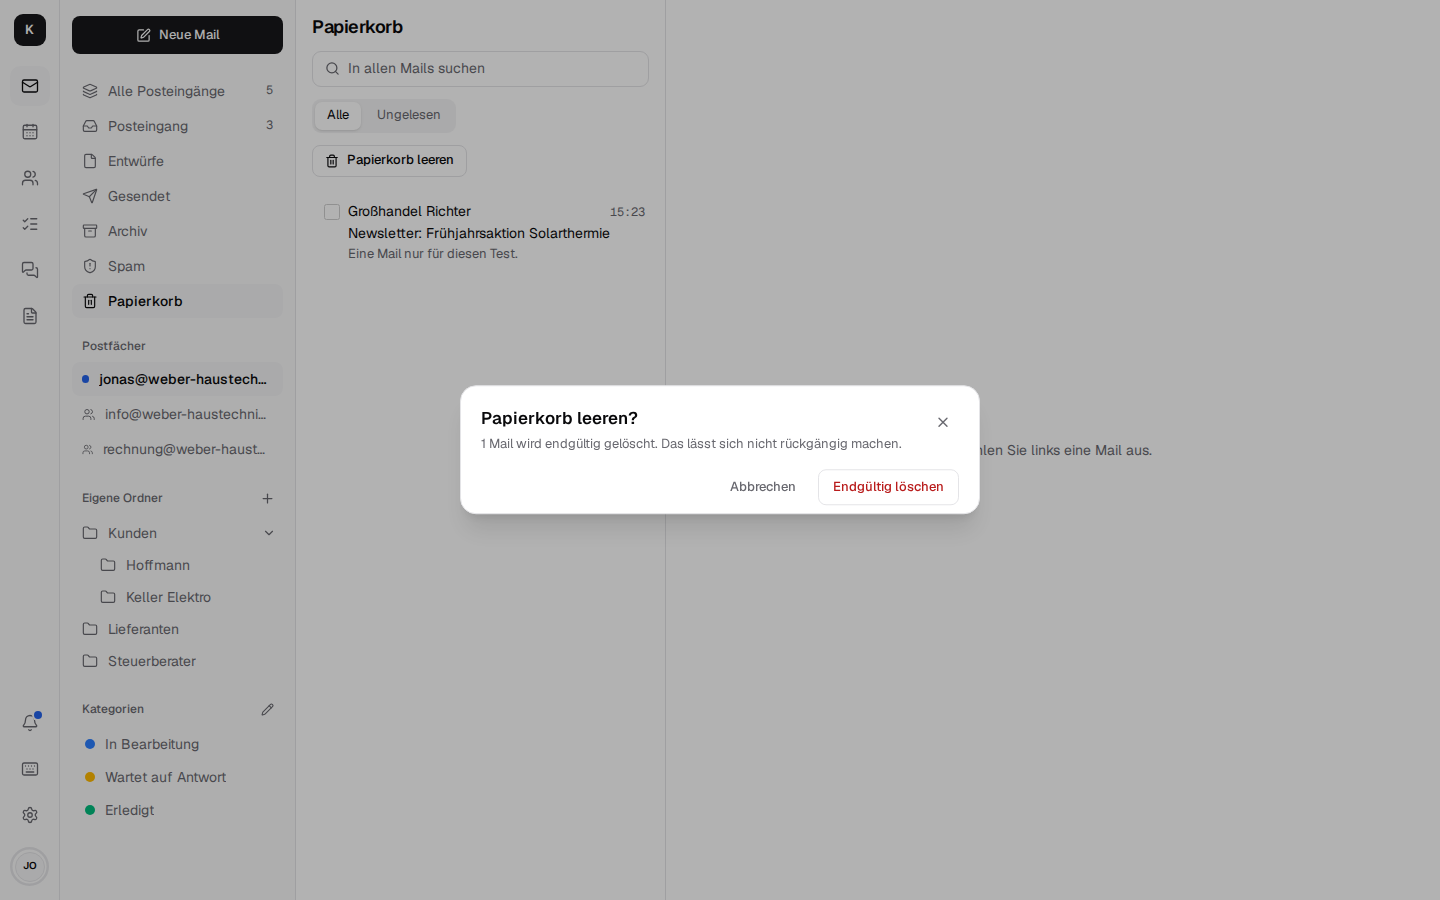
Task: Switch to the Ungelesen tab
Action: 408,115
